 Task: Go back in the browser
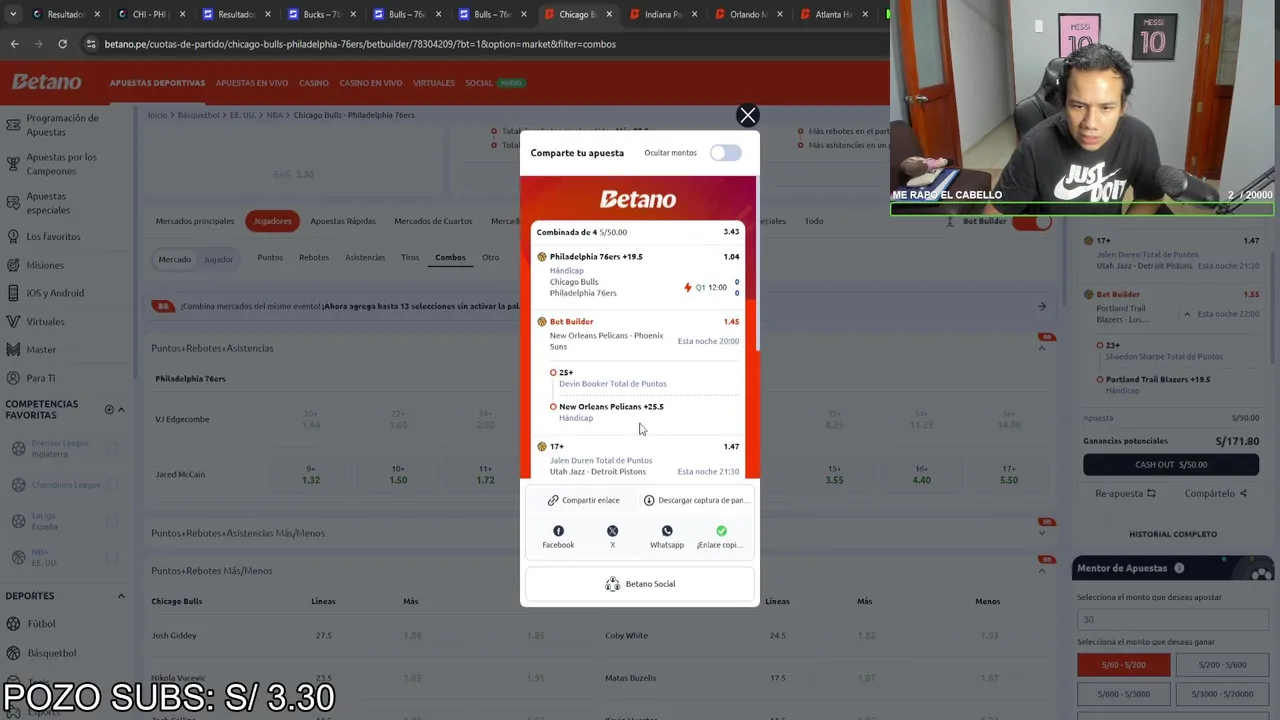tap(14, 44)
